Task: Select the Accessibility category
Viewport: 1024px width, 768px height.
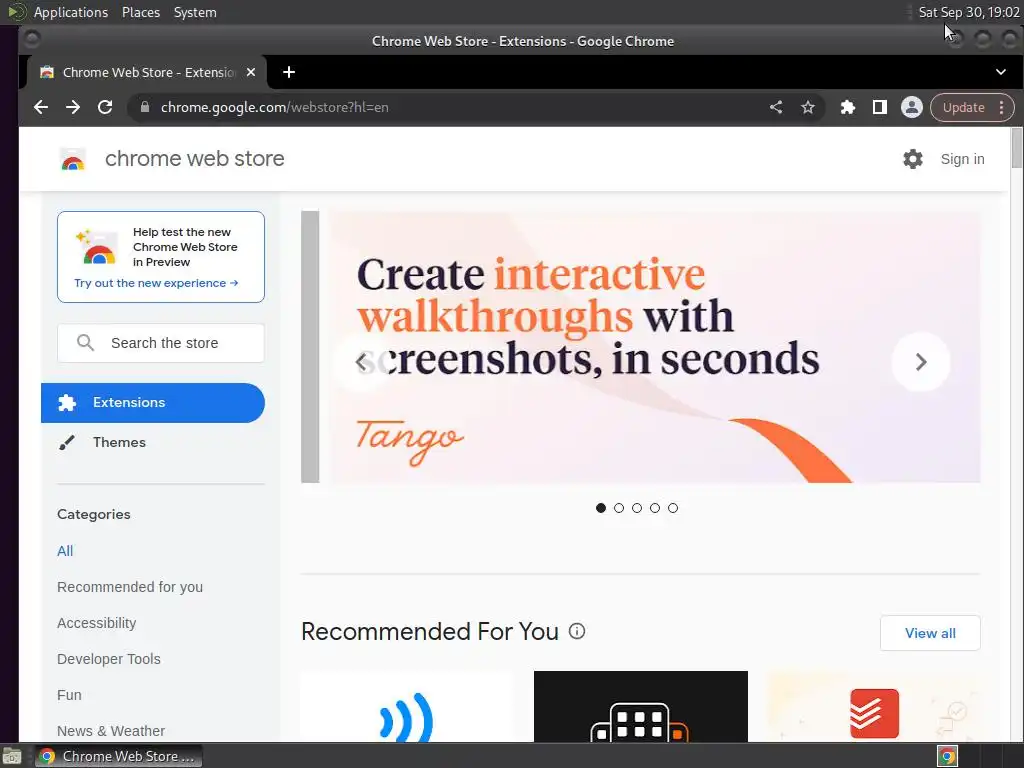Action: click(97, 622)
